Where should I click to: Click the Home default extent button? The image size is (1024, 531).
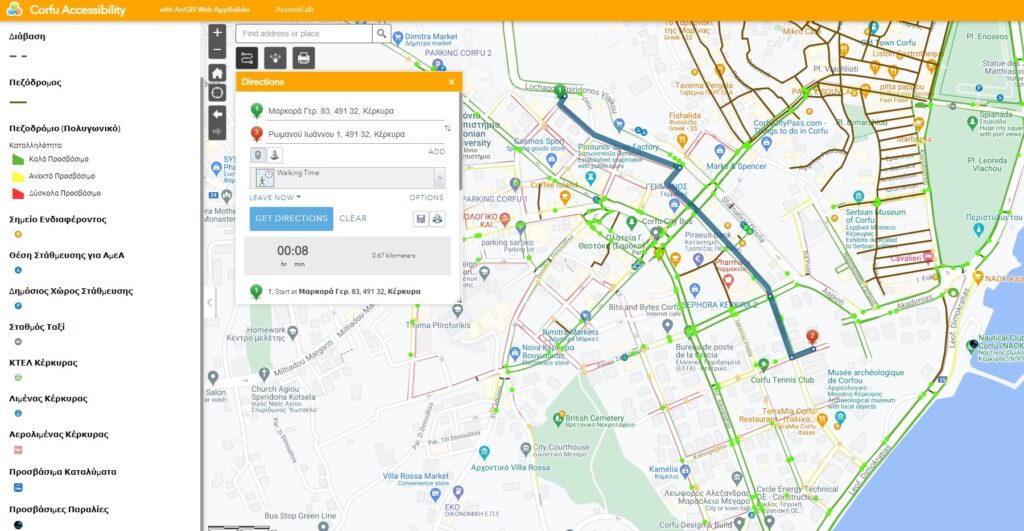(217, 72)
